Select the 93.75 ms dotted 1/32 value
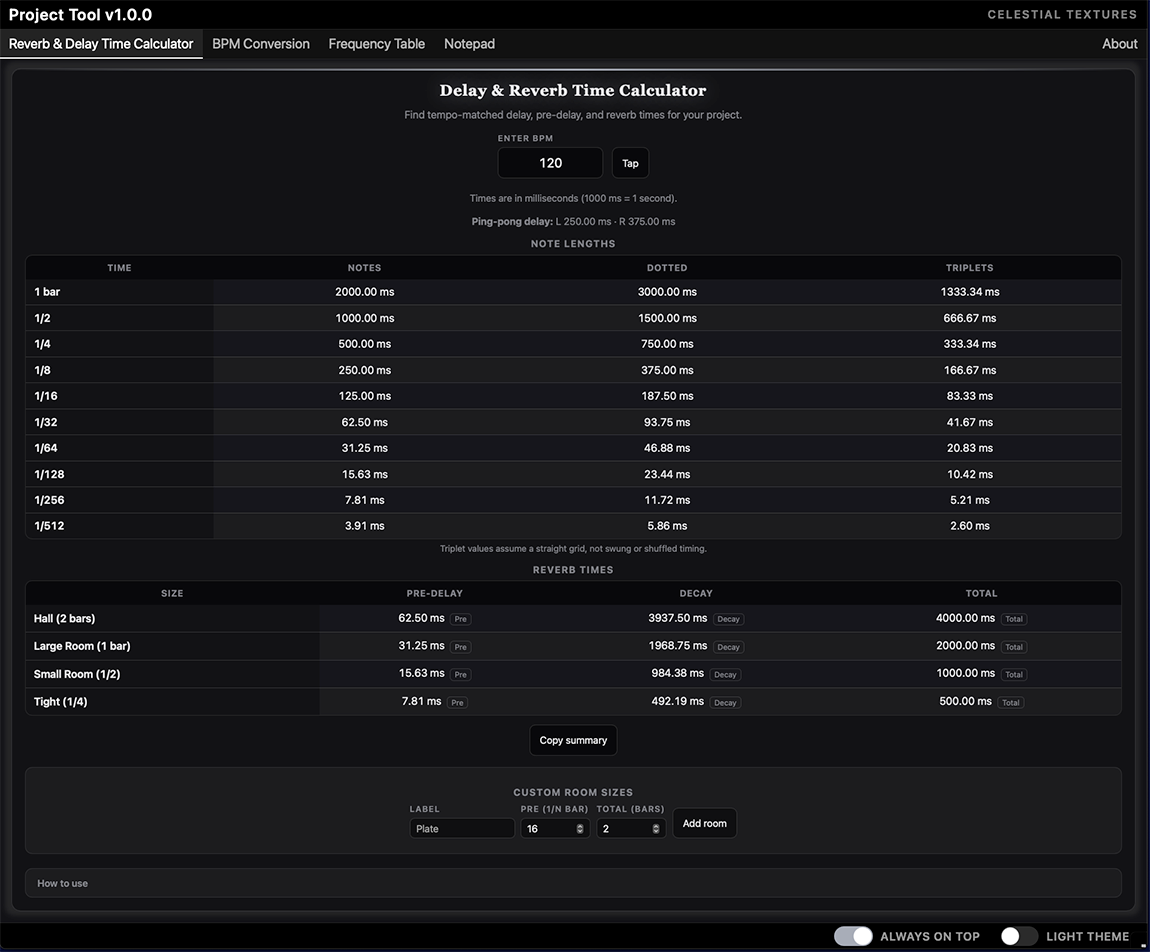1150x952 pixels. click(667, 422)
